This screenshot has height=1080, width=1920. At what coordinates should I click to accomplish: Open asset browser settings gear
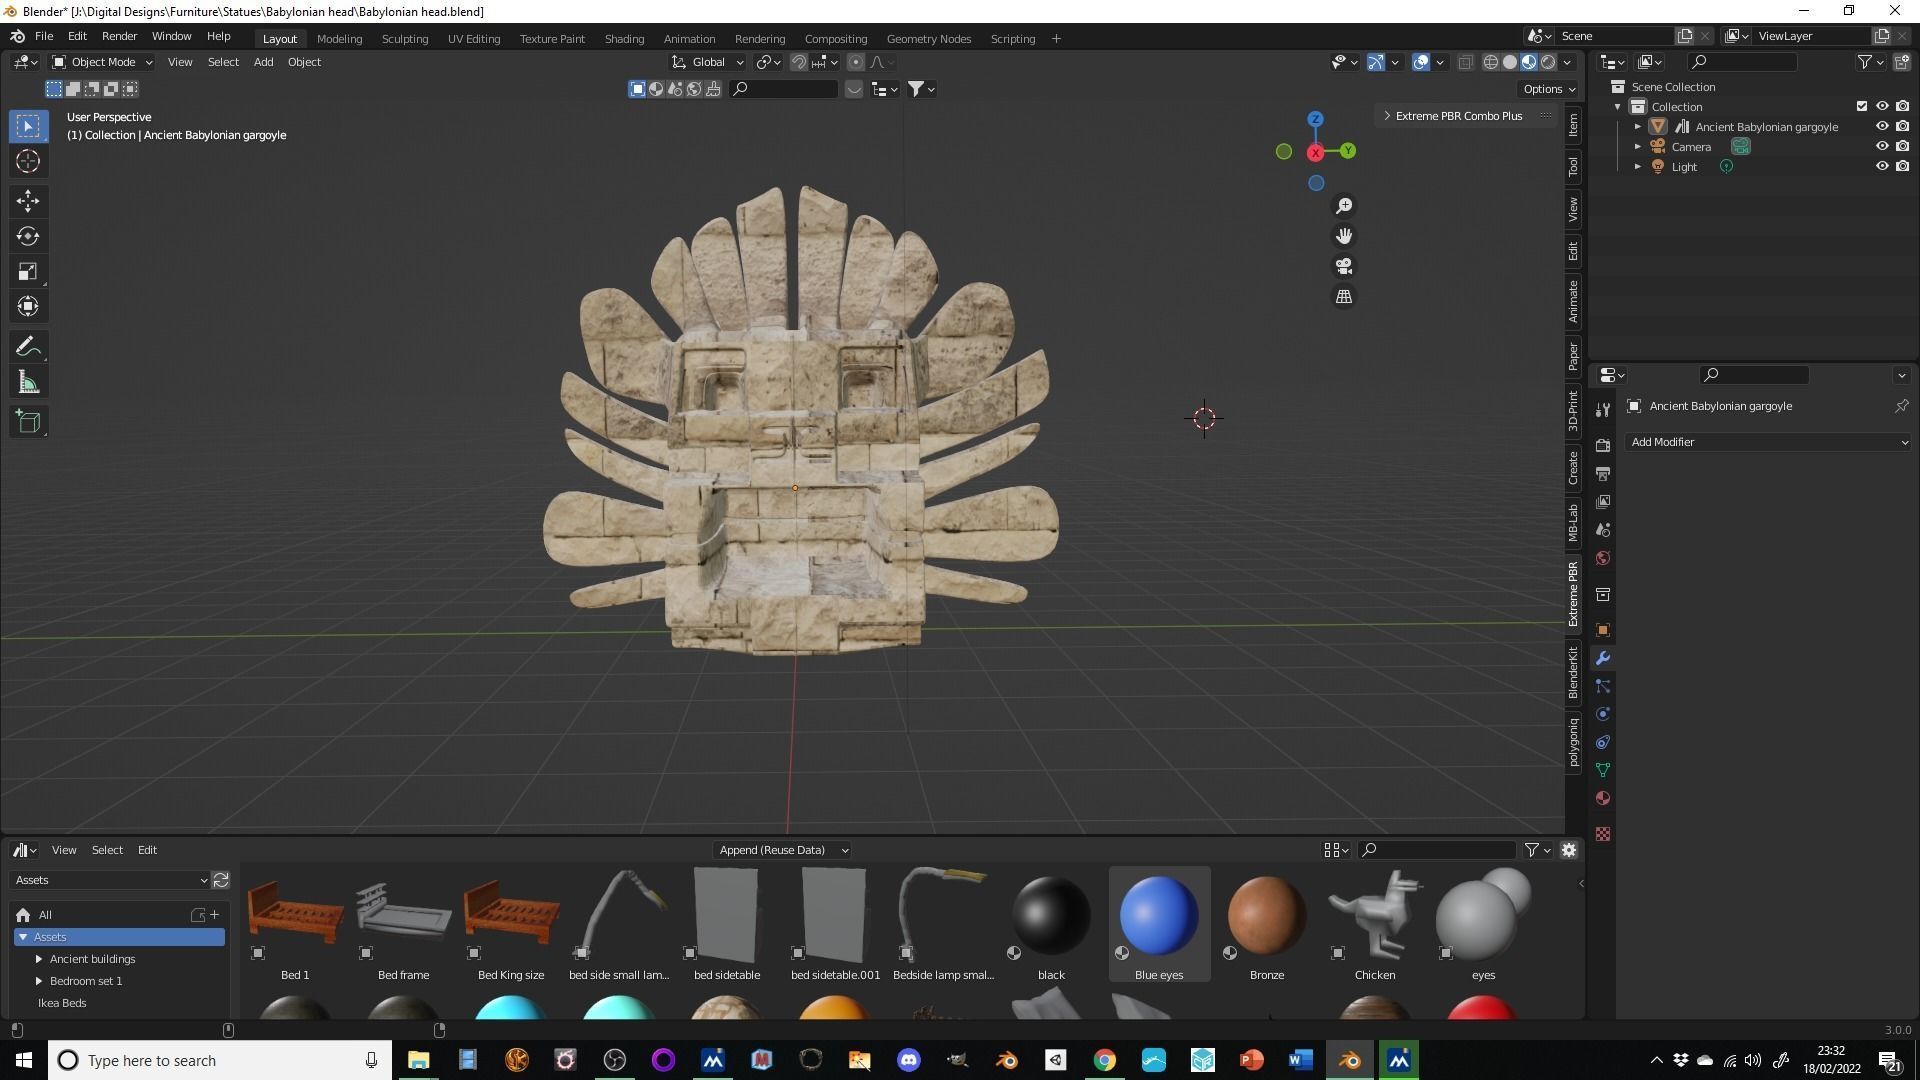[1569, 850]
